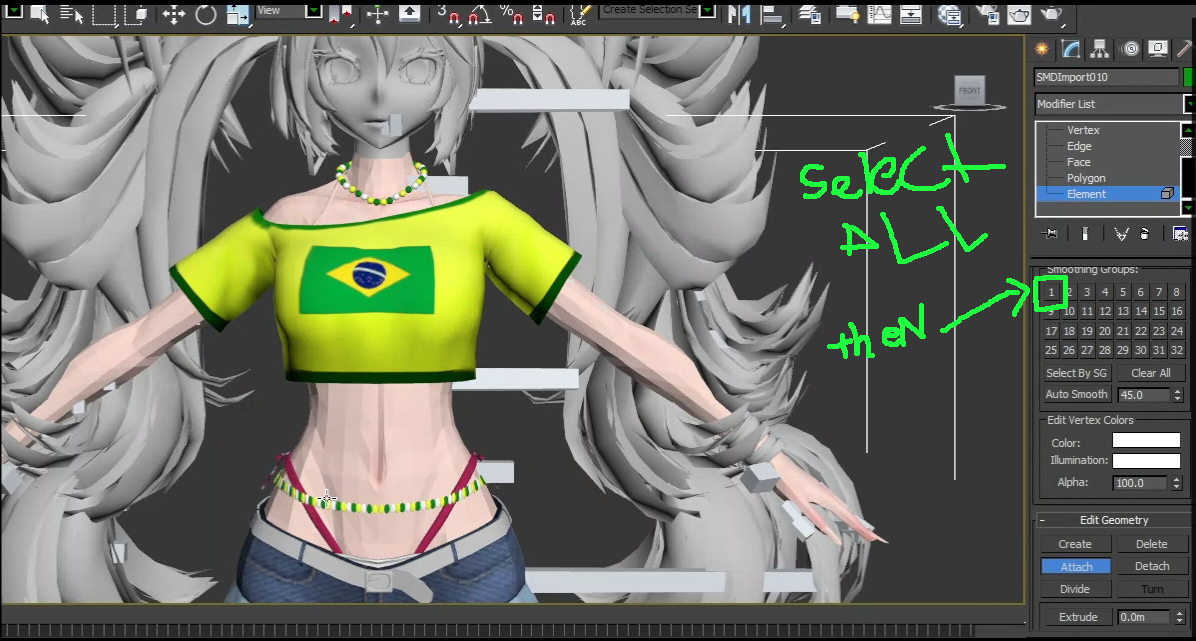Click the Auto Smooth 45.0 value field

pos(1141,395)
